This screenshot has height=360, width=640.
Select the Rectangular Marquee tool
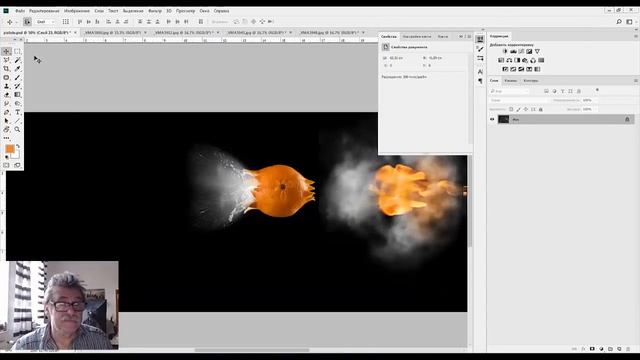pos(18,51)
